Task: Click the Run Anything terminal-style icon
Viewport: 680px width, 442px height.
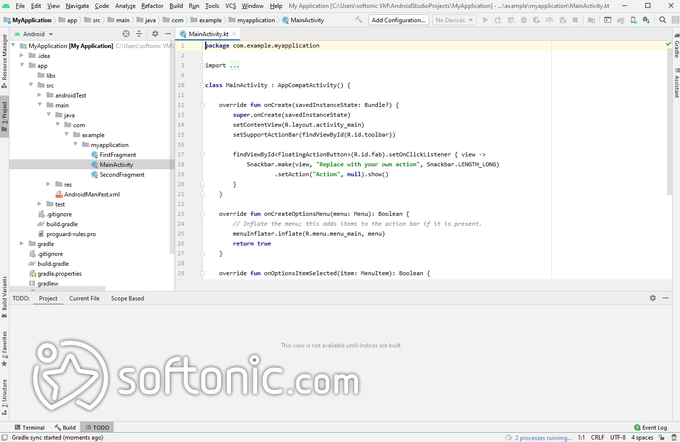Action: pos(608,20)
